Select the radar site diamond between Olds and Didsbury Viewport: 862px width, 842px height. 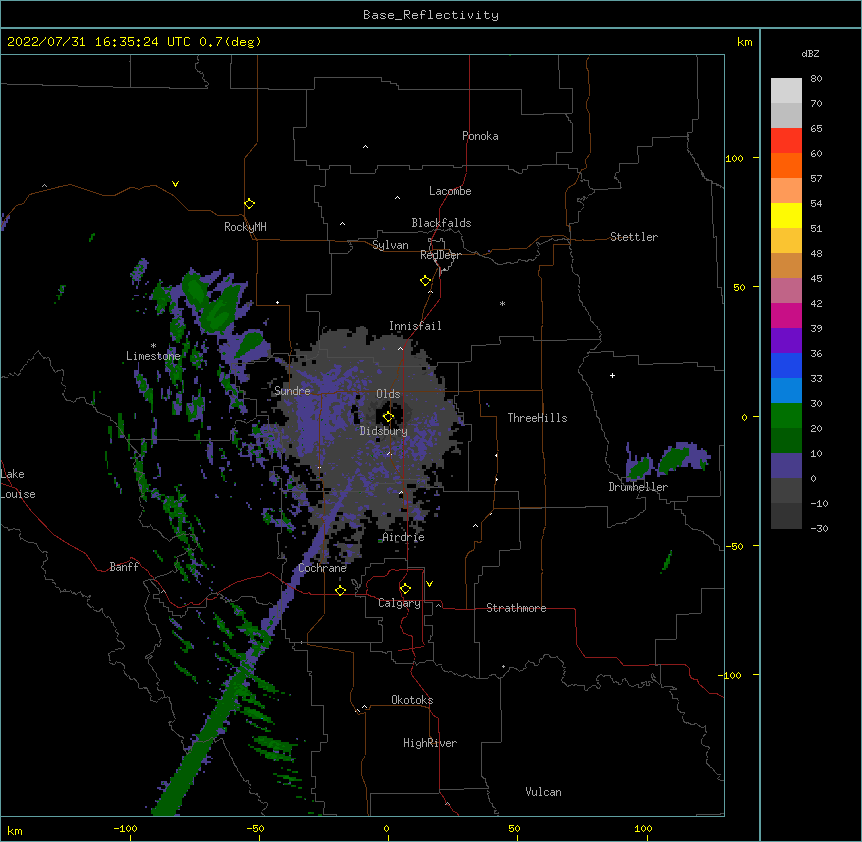tap(388, 417)
